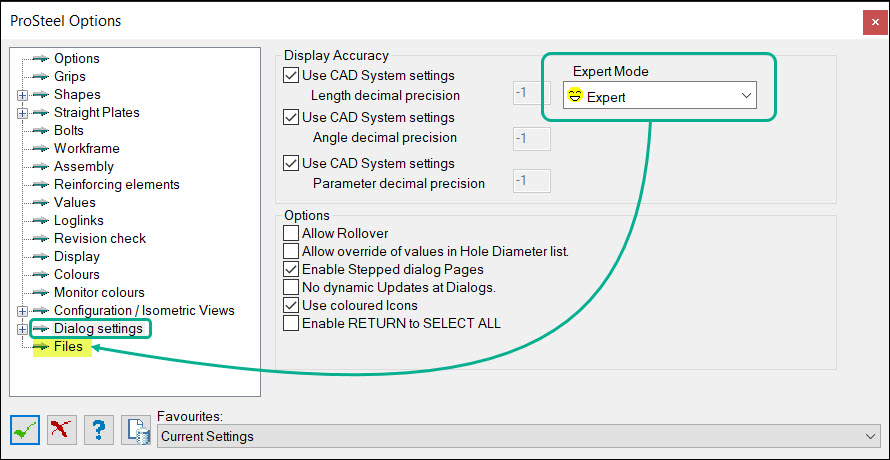Confirm settings with the green checkmark button
Viewport: 890px width, 460px height.
point(25,431)
